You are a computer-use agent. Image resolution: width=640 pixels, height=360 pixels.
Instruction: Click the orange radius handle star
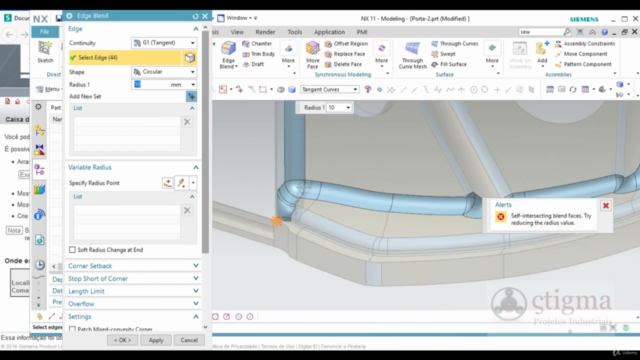(x=277, y=221)
